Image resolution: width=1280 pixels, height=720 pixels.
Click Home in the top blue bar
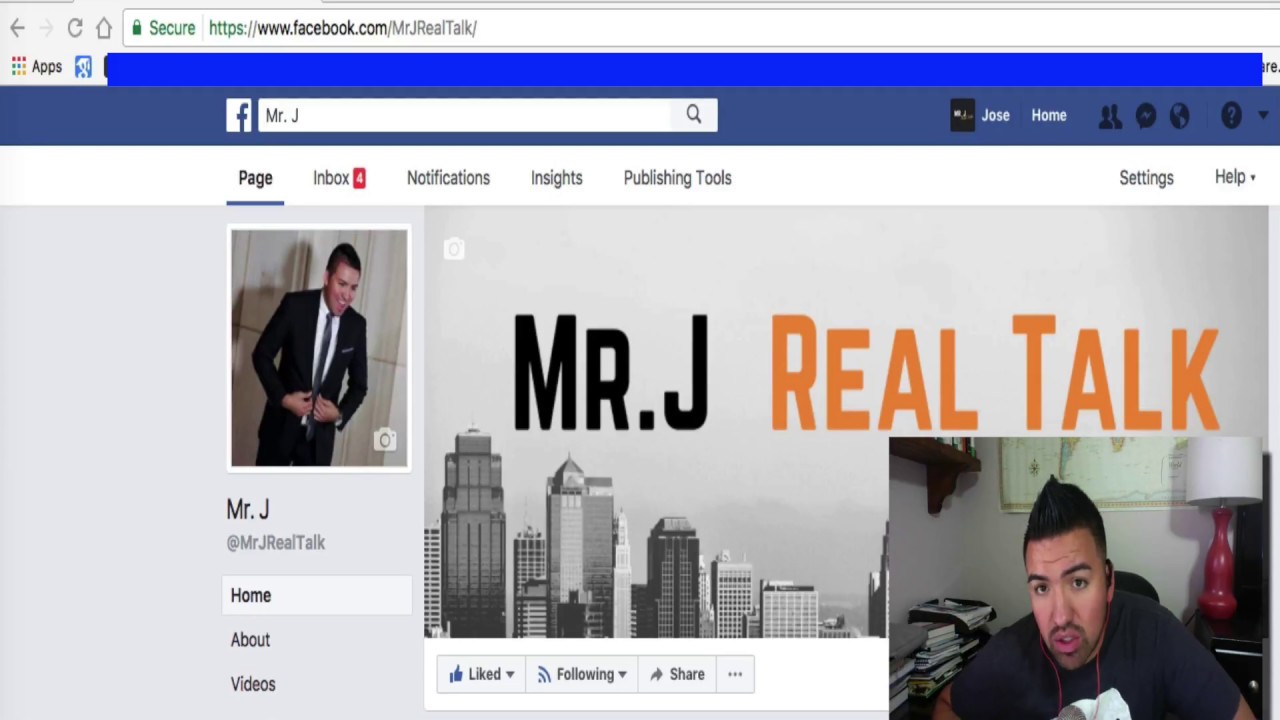(1049, 115)
